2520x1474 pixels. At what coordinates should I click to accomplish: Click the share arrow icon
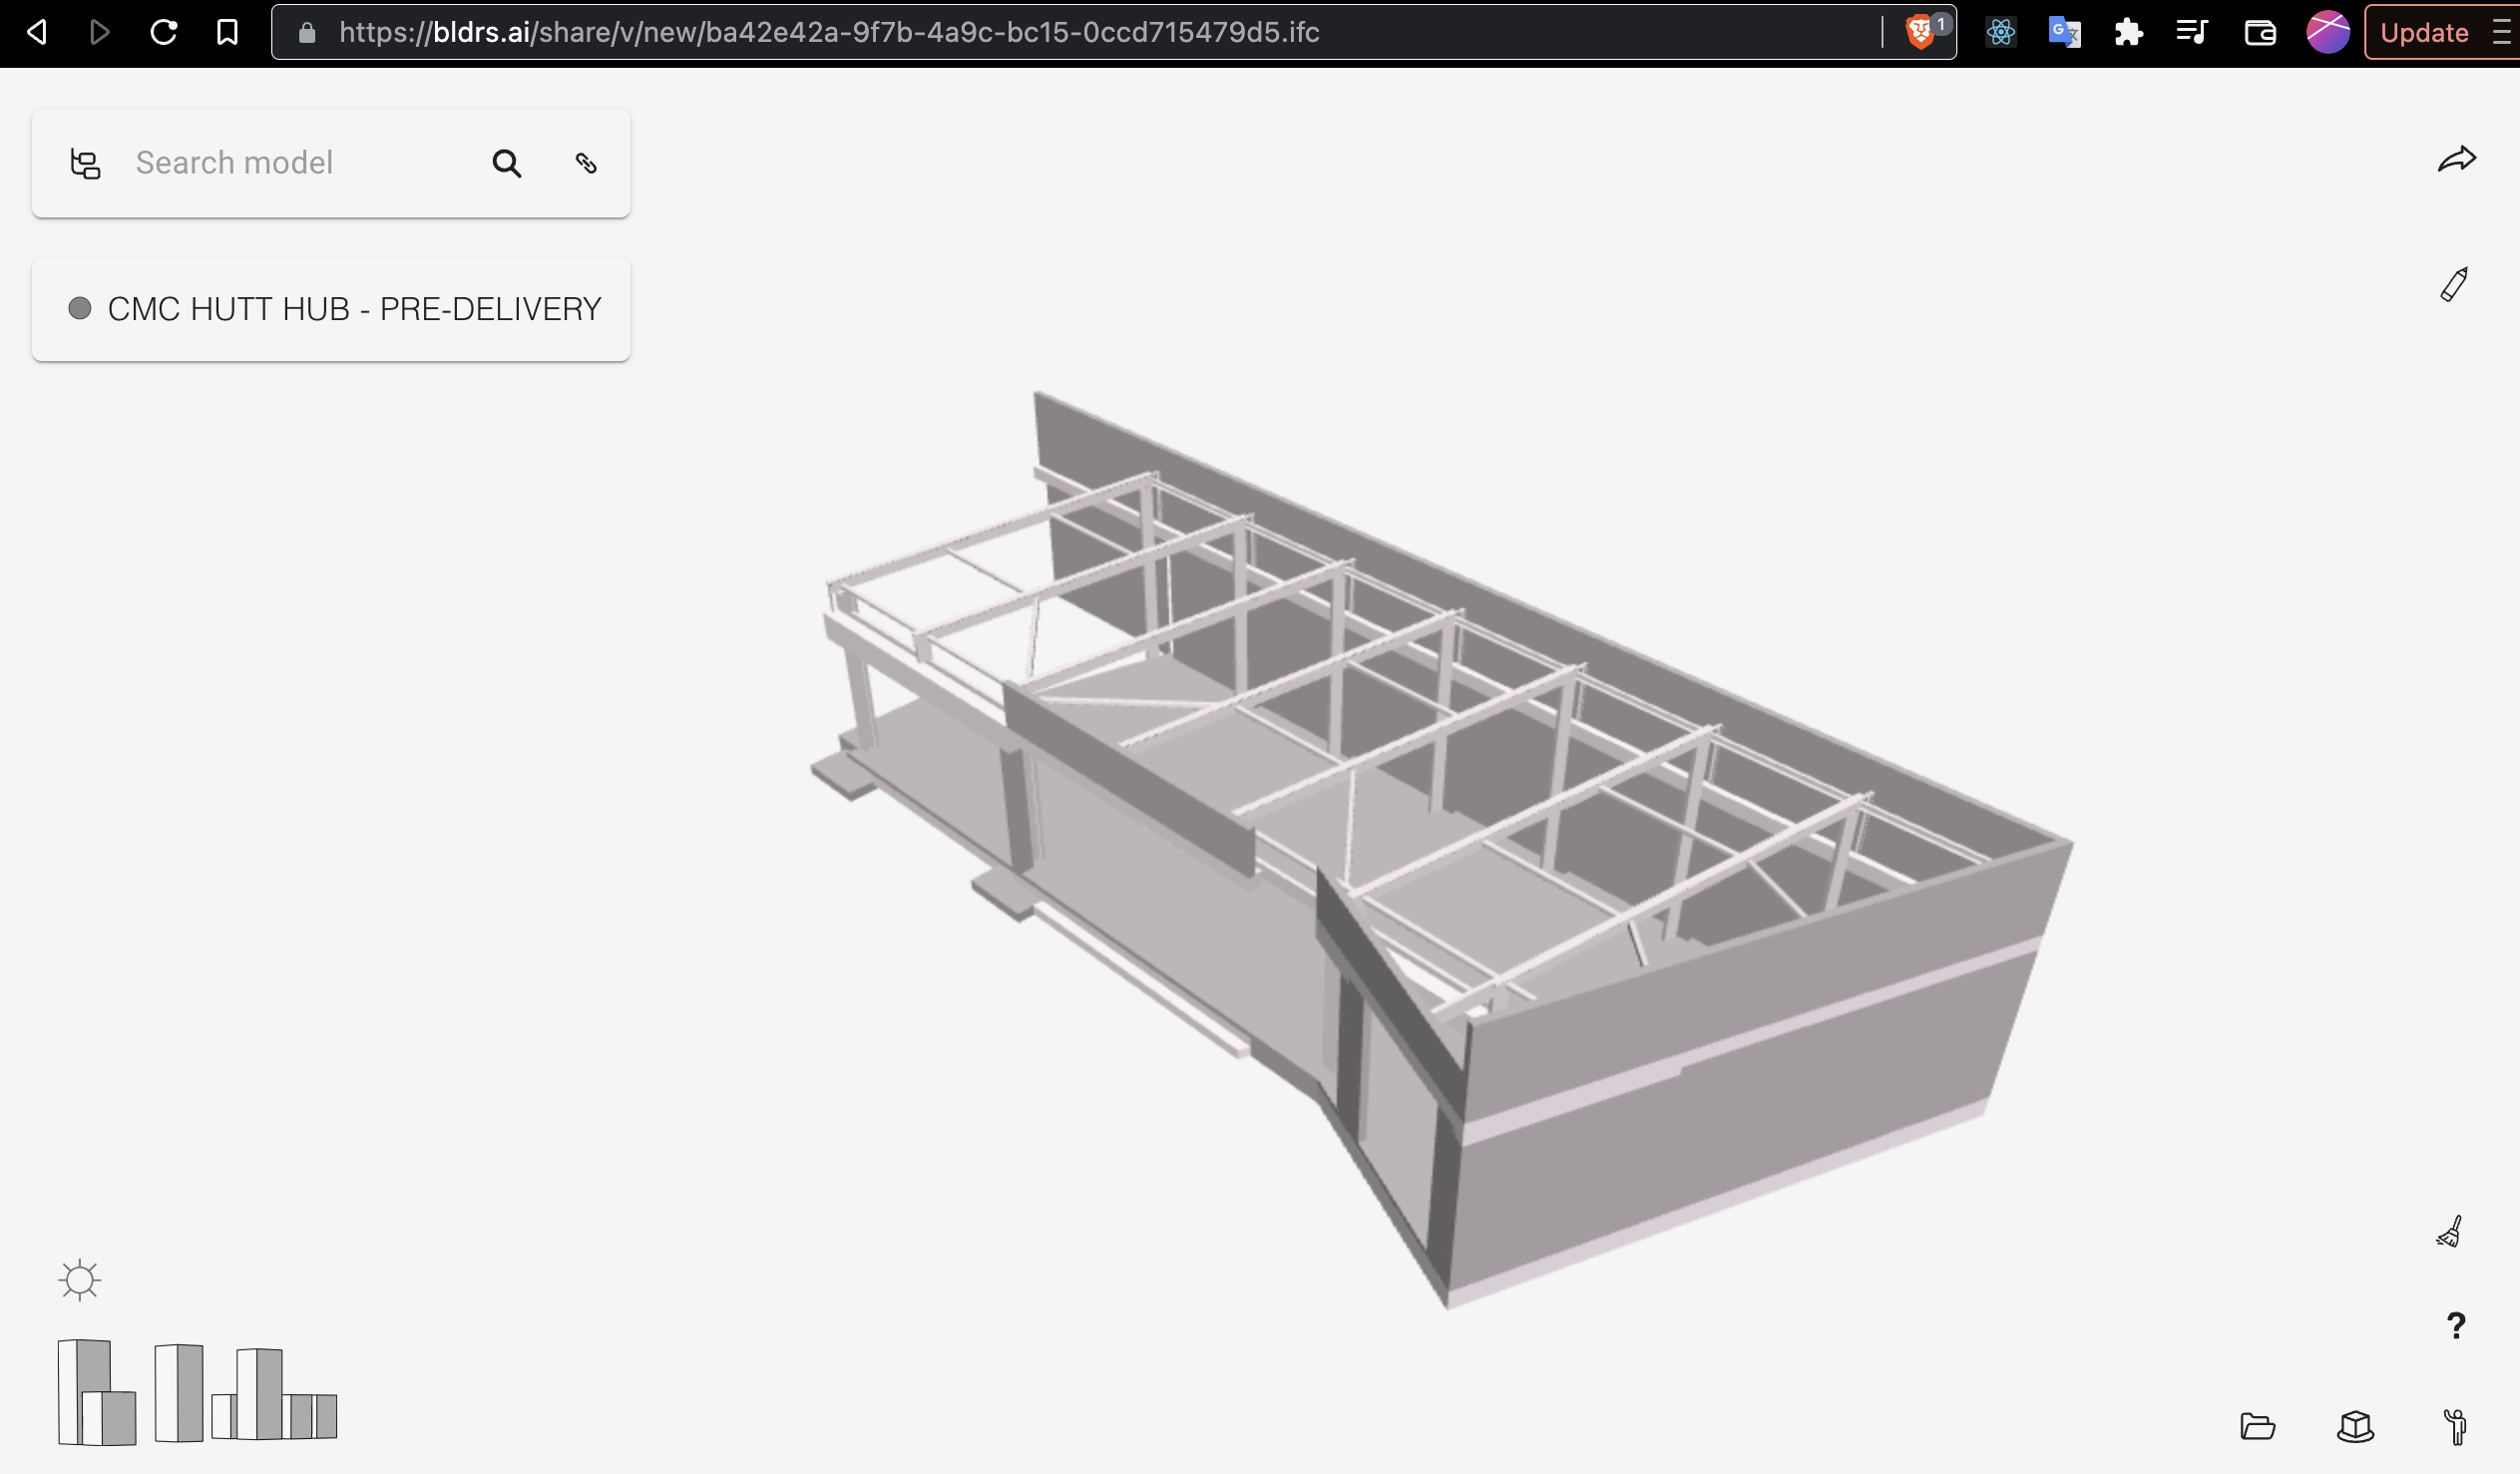[2456, 159]
